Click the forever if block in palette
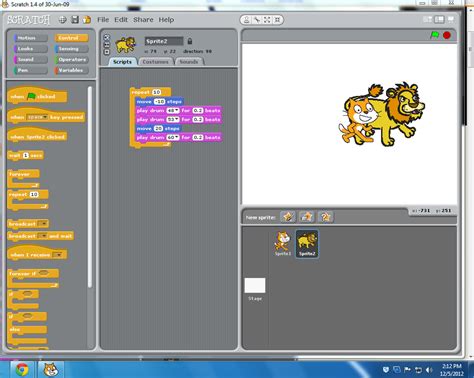 tap(33, 278)
